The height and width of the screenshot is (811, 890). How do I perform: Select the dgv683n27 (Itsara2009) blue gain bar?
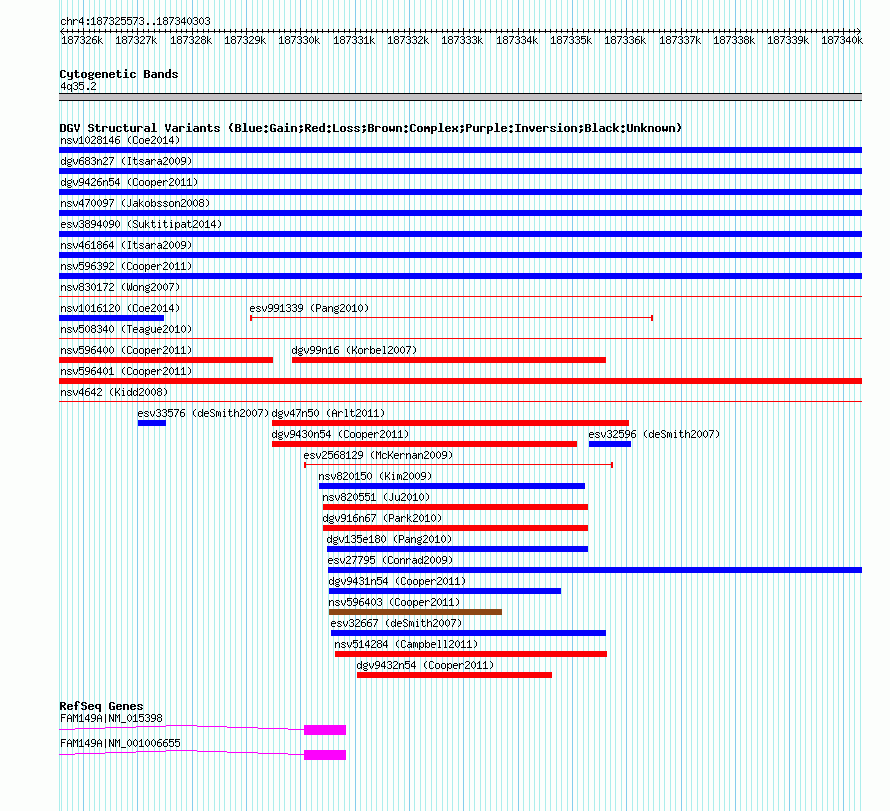pyautogui.click(x=460, y=171)
